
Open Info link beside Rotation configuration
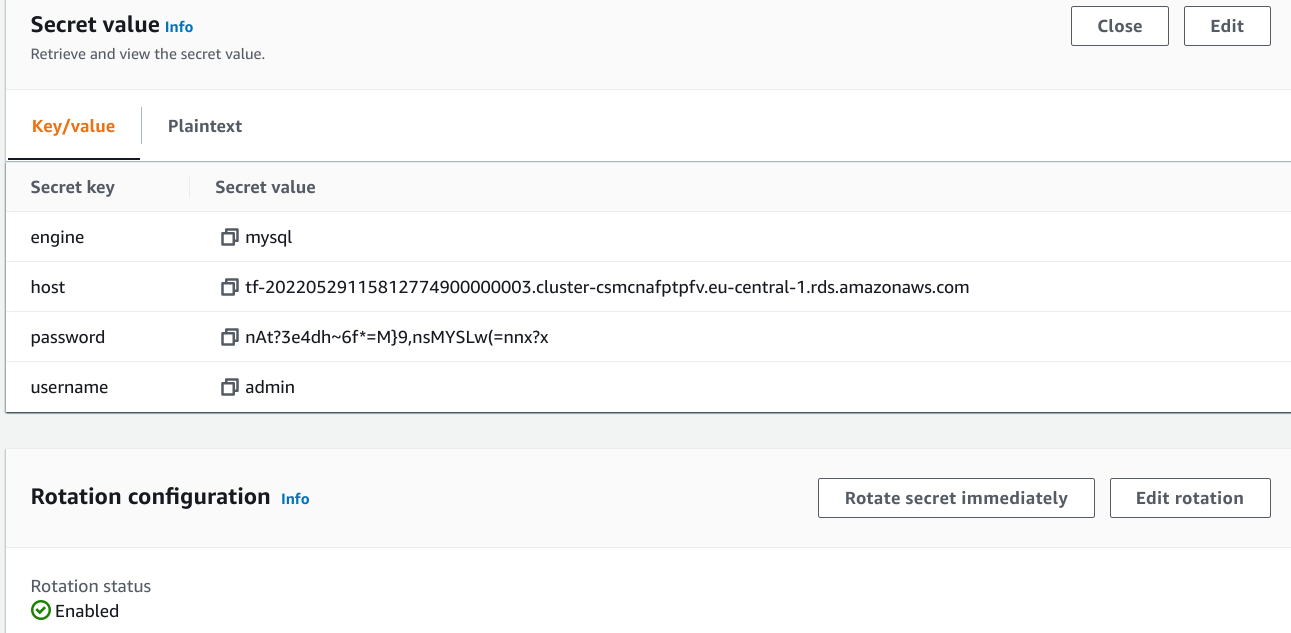tap(295, 498)
